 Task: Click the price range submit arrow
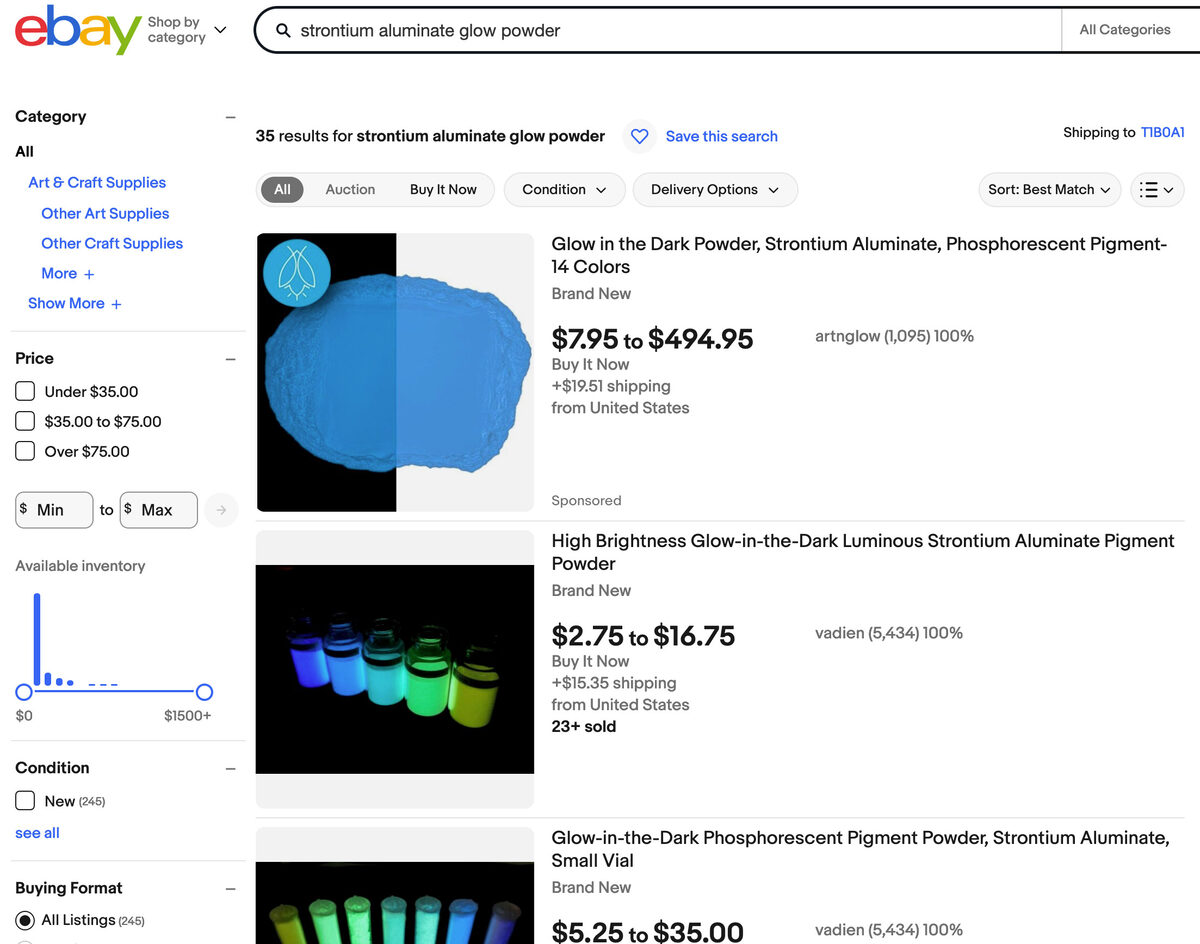(x=221, y=510)
